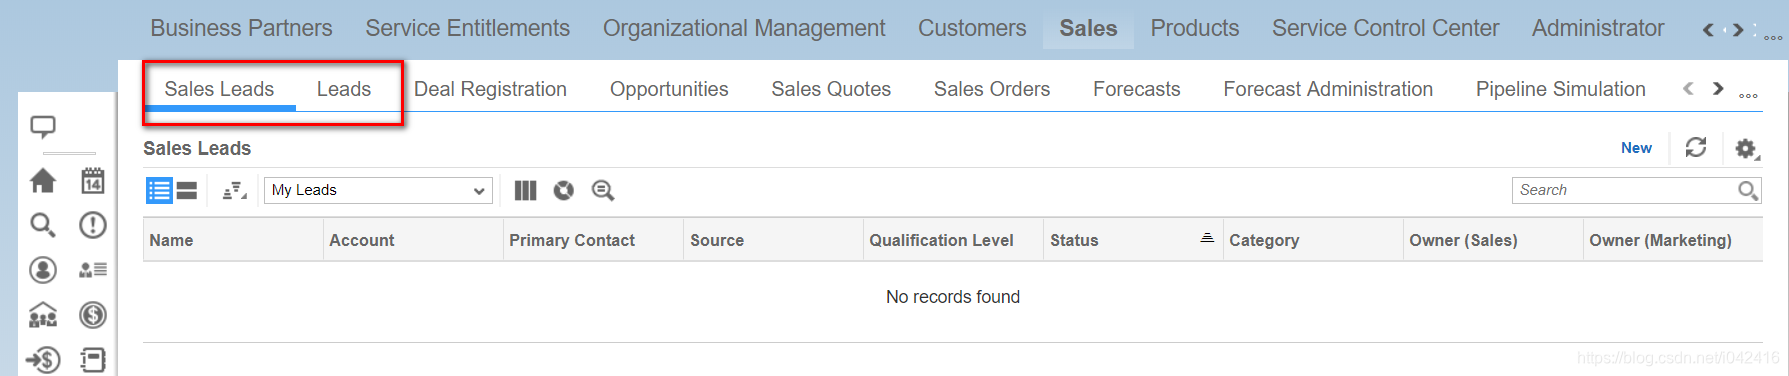Click the advanced search magnifier icon
The height and width of the screenshot is (376, 1789).
(x=603, y=190)
